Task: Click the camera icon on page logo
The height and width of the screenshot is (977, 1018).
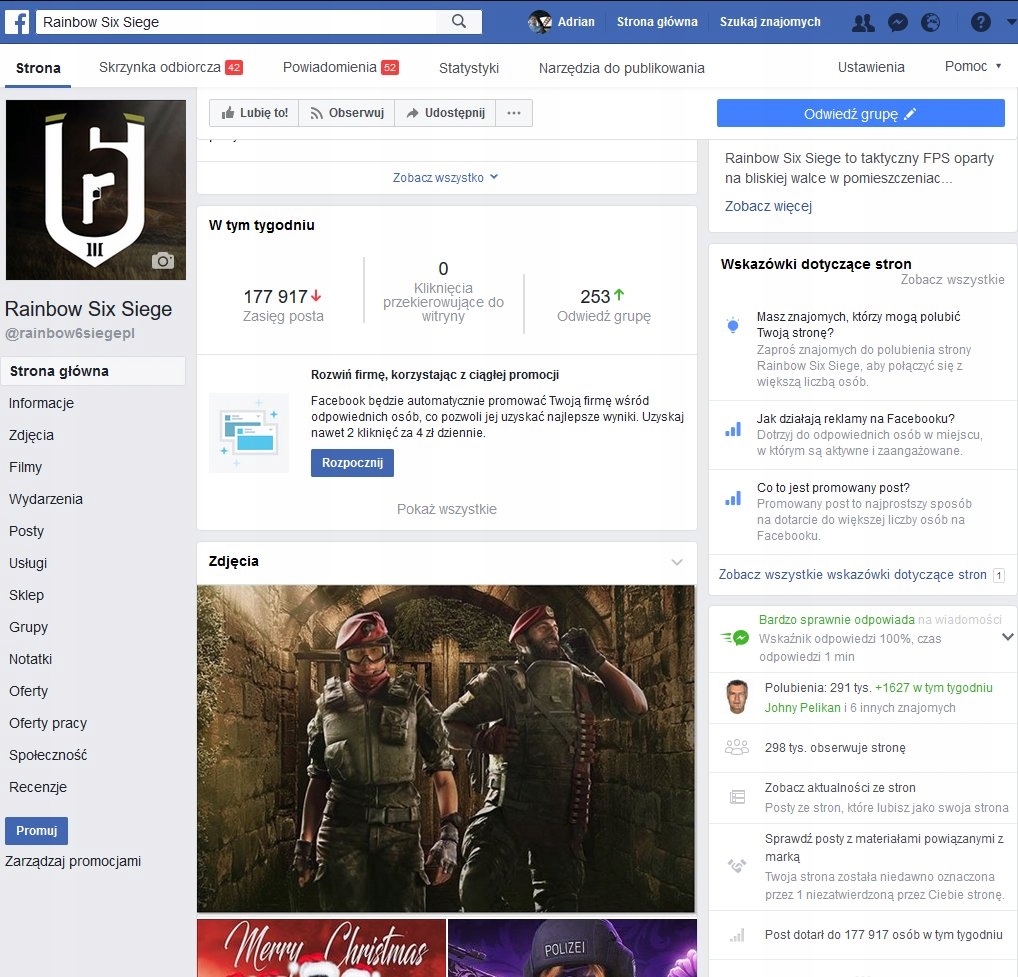Action: (x=163, y=260)
